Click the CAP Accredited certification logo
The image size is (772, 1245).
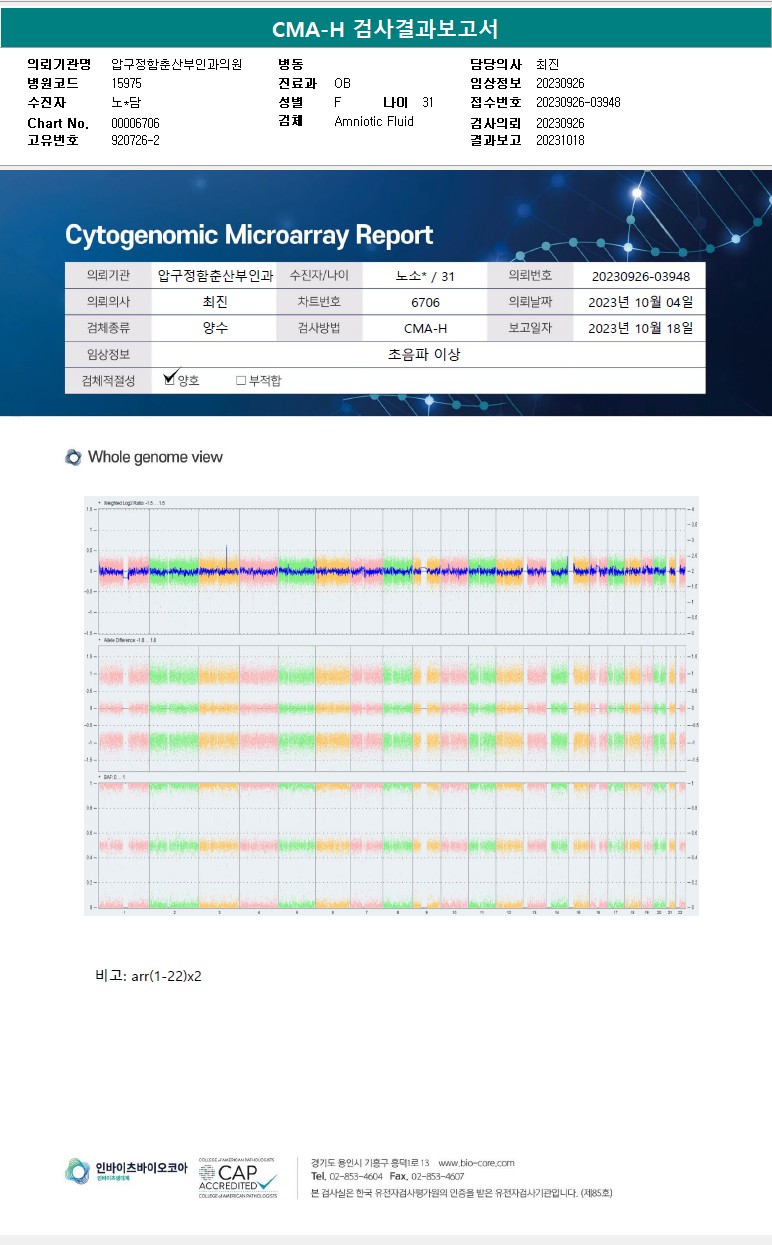[238, 1176]
